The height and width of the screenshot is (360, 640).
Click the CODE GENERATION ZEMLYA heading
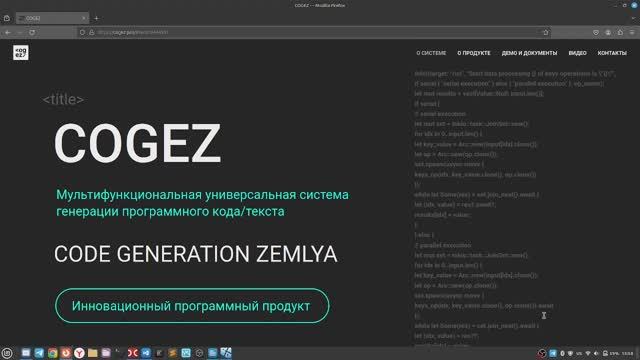click(196, 254)
